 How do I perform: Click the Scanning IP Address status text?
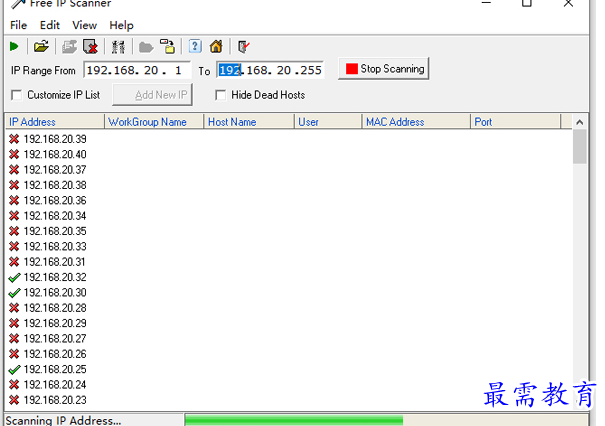pyautogui.click(x=63, y=420)
